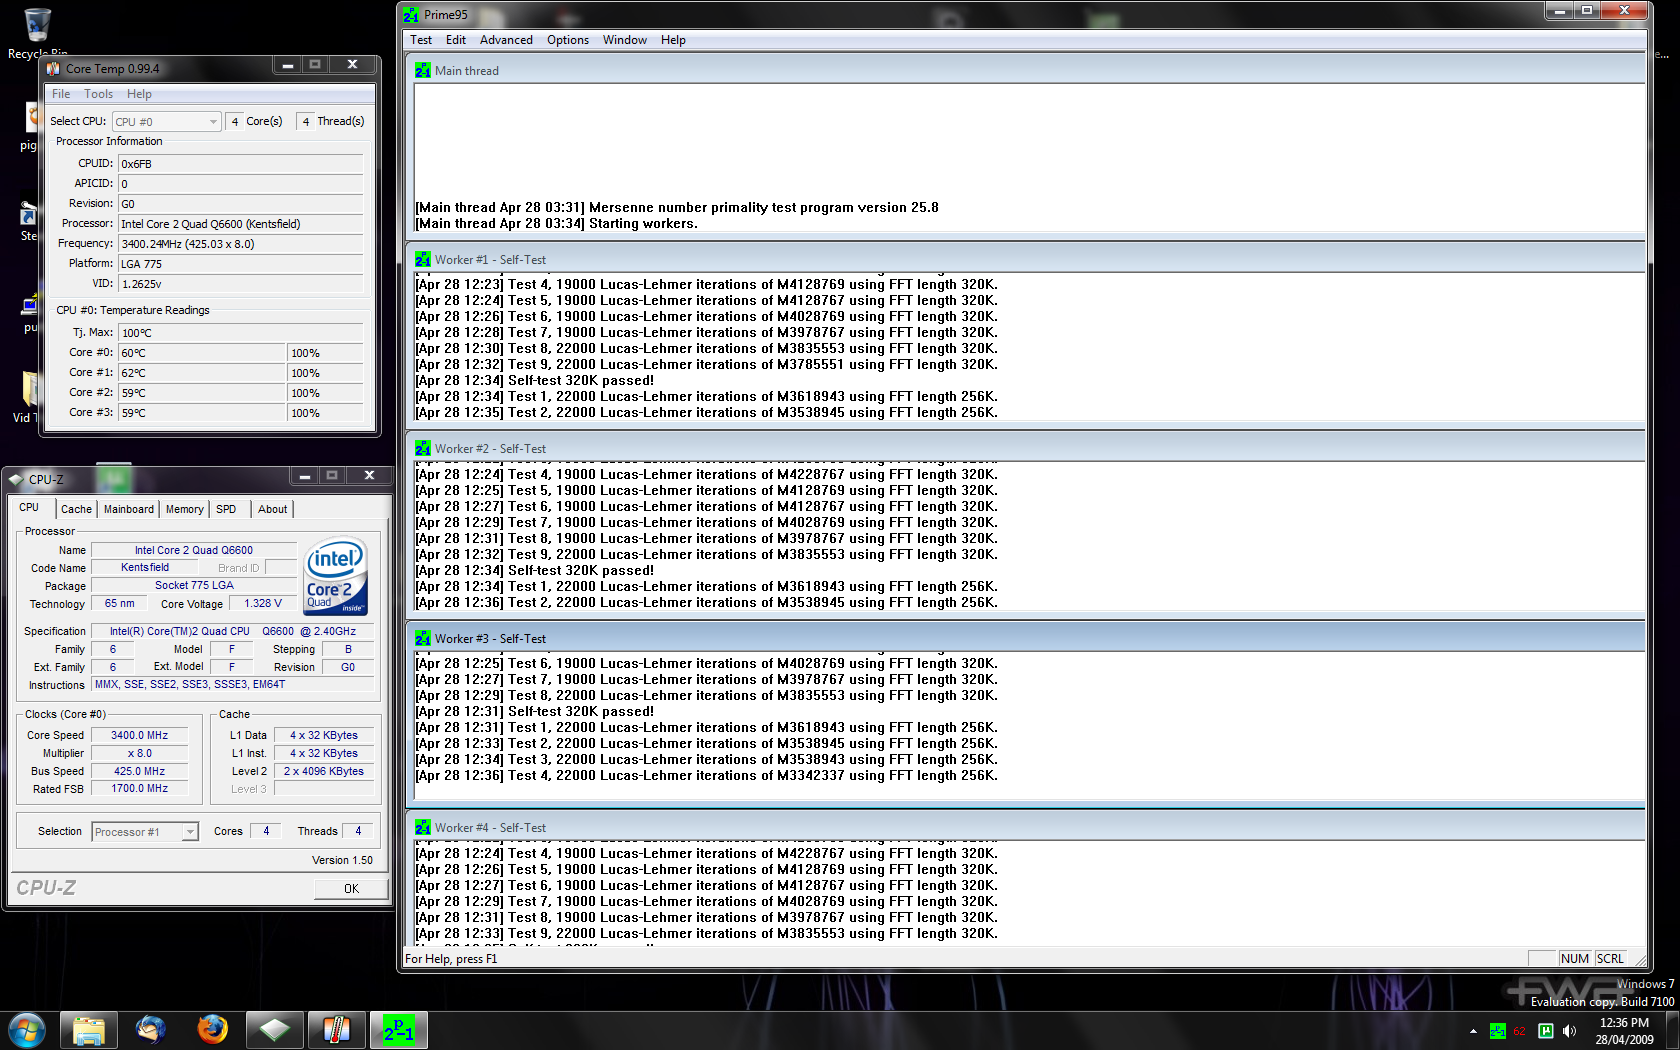Open Recycle Bin desktop icon
This screenshot has height=1050, width=1680.
tap(37, 32)
